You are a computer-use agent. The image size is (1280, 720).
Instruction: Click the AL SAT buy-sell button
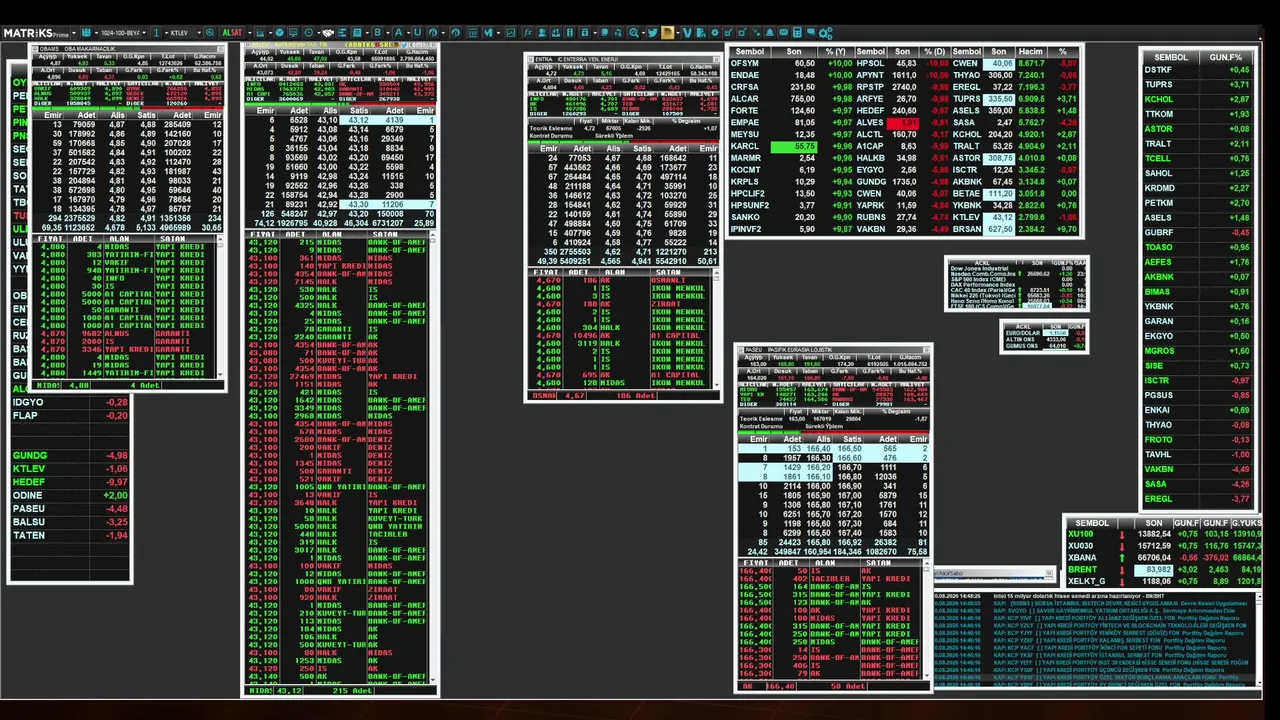click(x=232, y=33)
